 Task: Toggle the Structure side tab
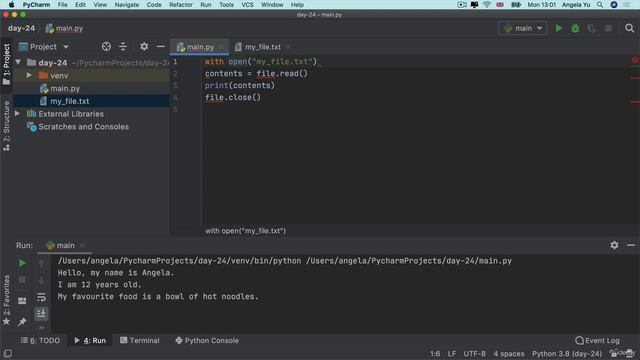(7, 126)
